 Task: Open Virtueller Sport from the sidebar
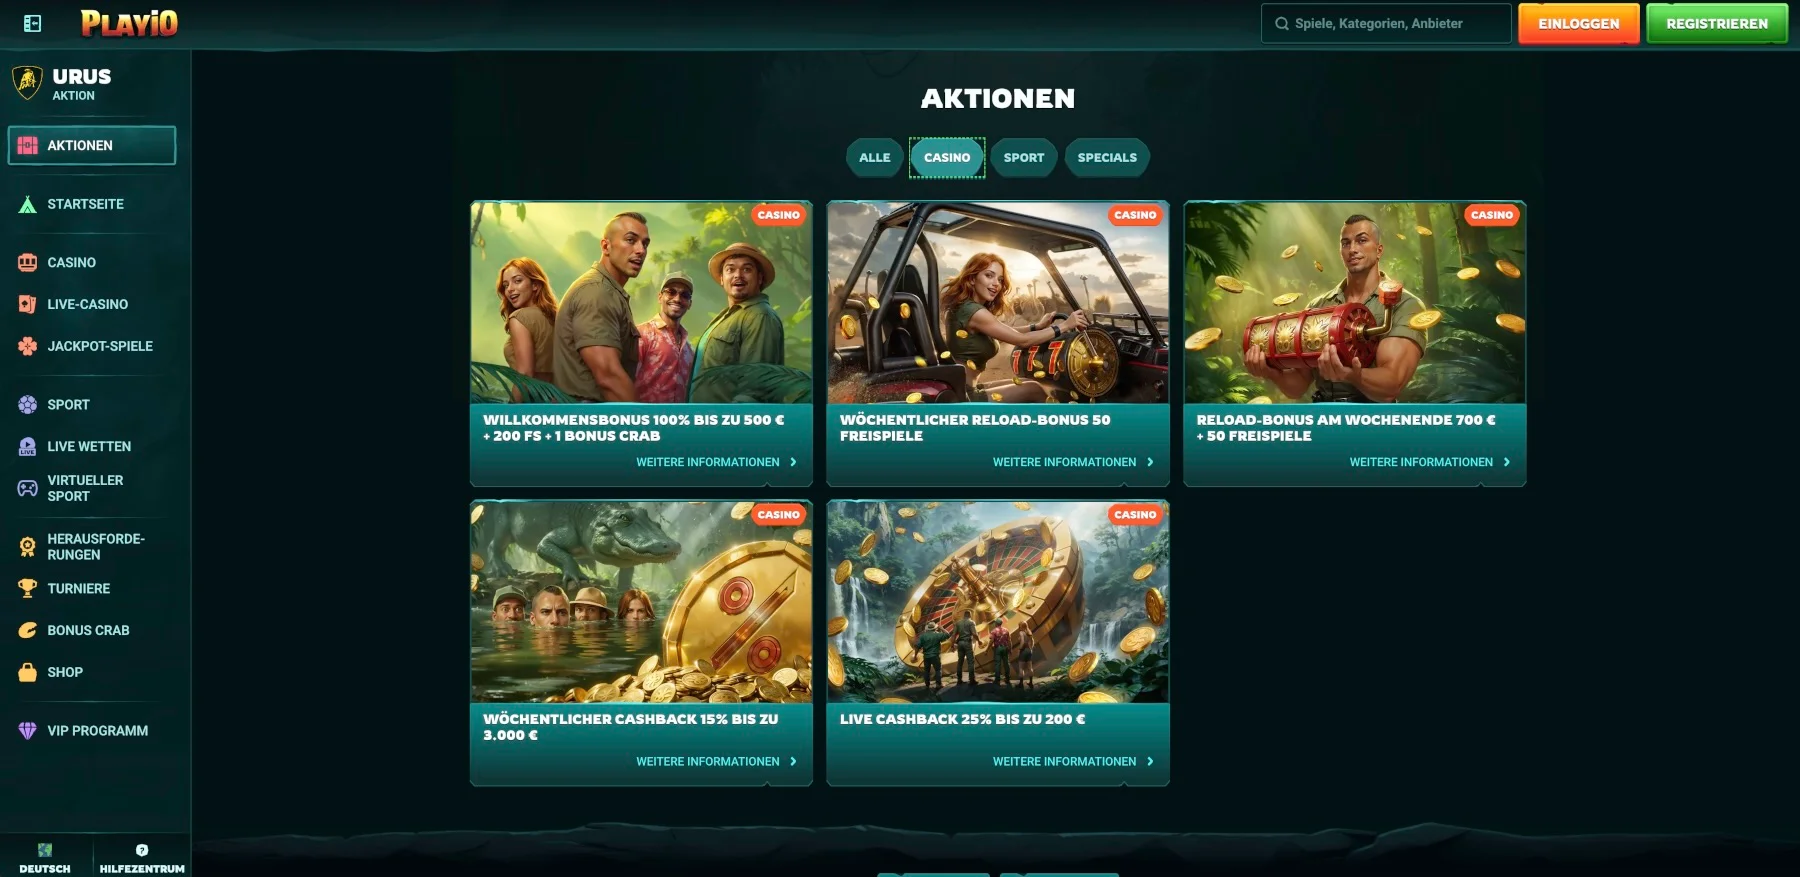click(92, 488)
